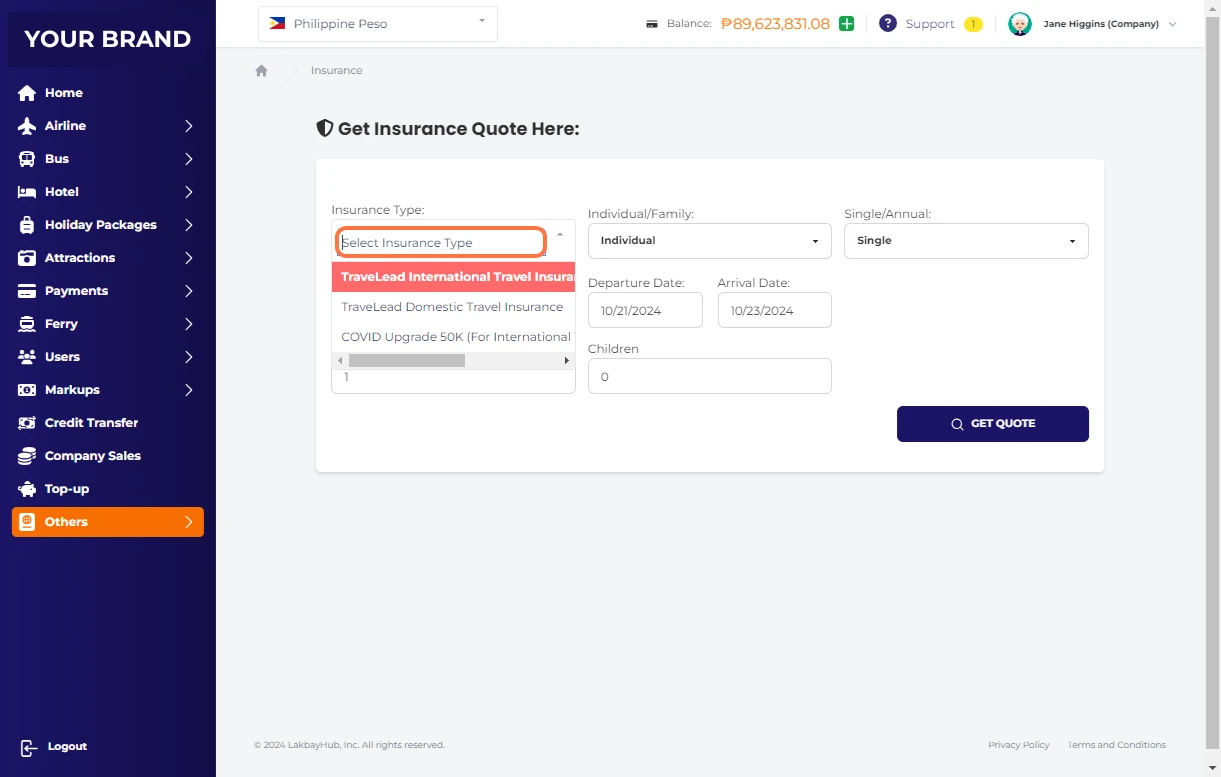Click the Company Sales coins icon

(27, 456)
